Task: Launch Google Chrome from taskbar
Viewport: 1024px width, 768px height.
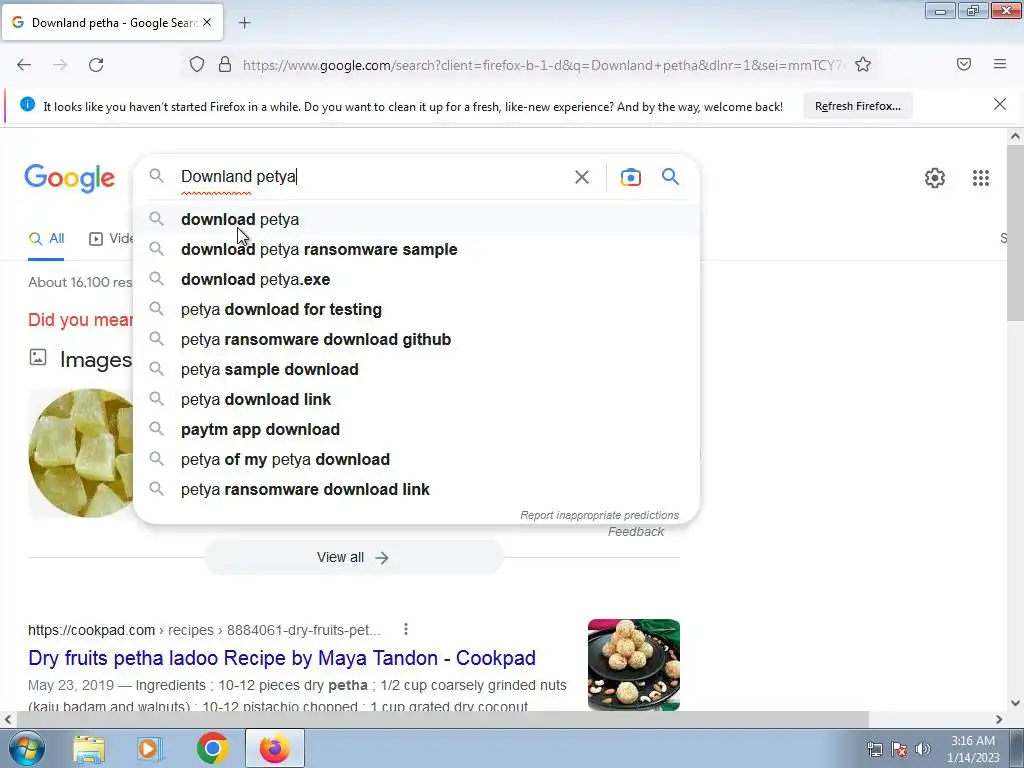Action: click(x=212, y=748)
